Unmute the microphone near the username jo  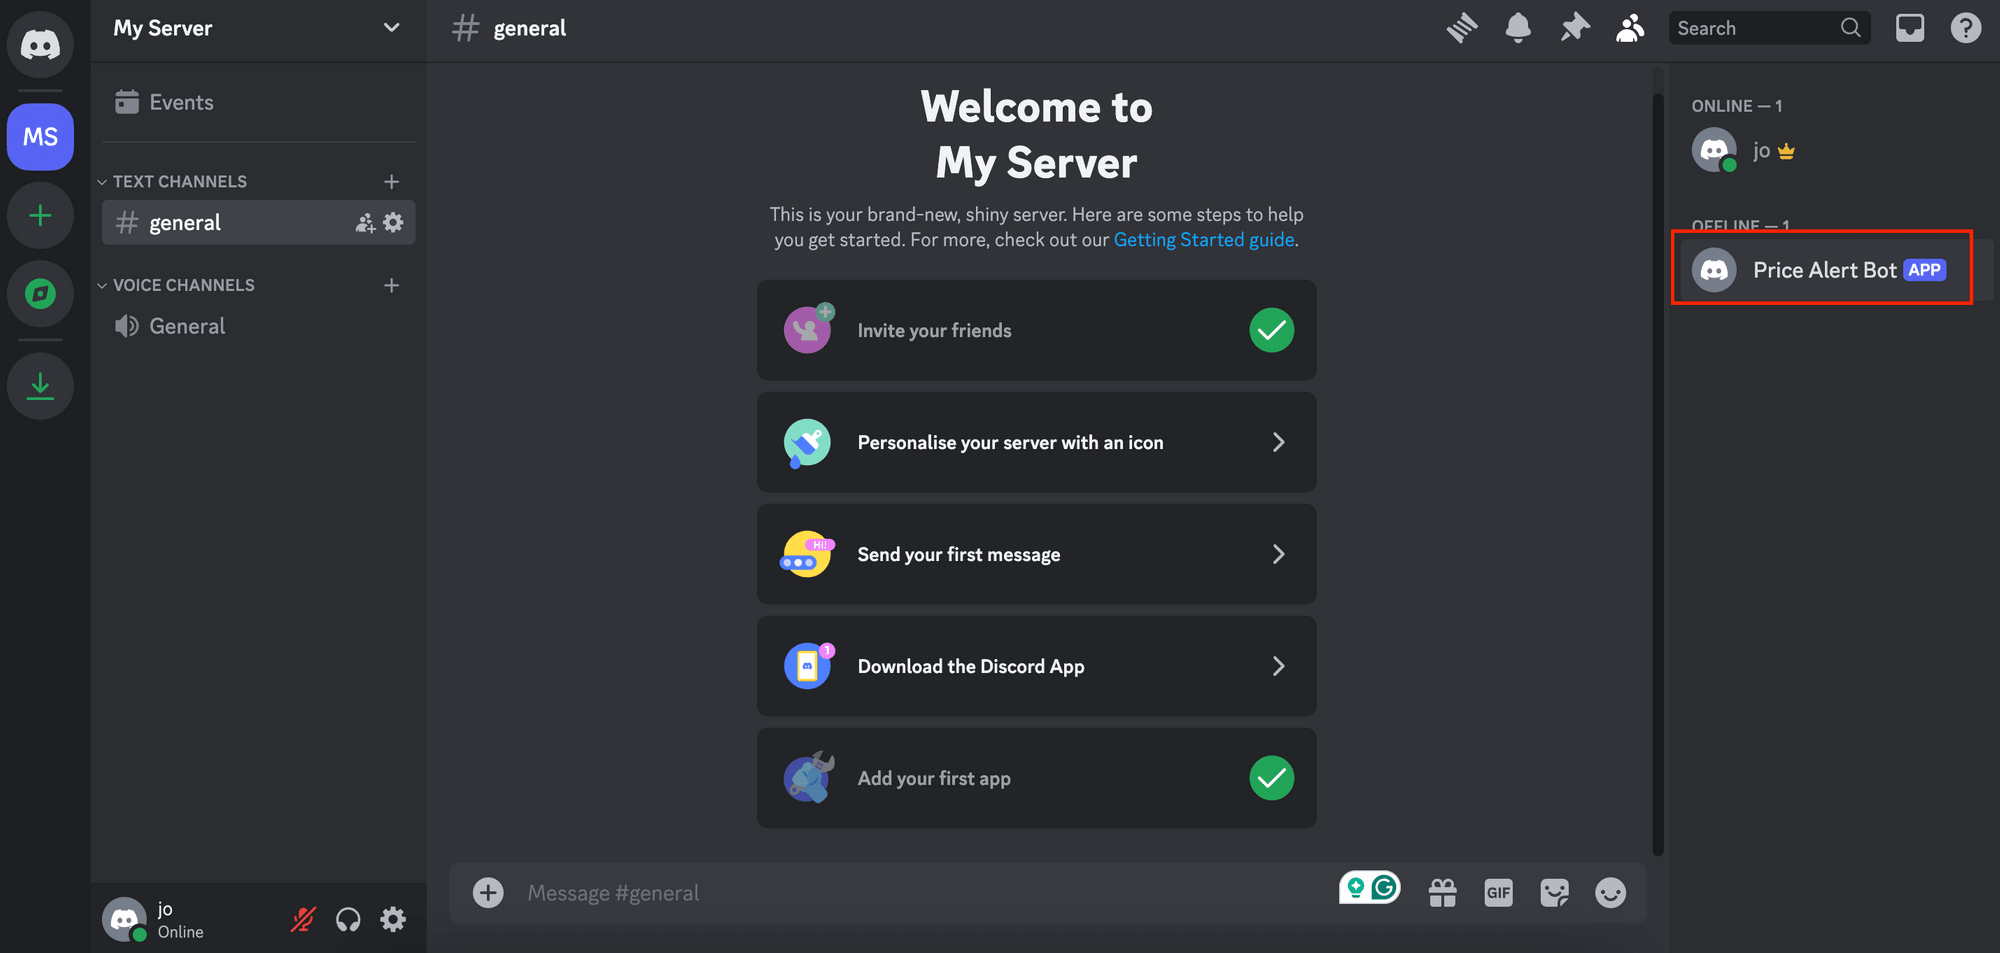pos(302,918)
